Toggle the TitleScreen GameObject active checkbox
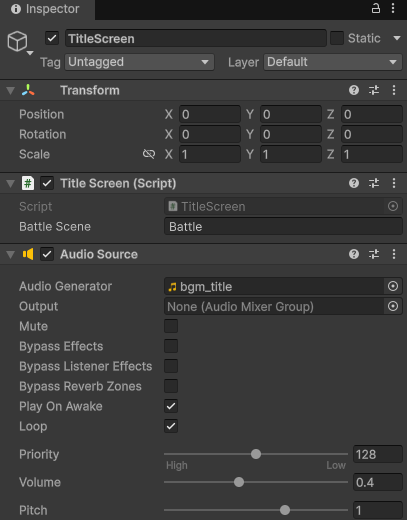 click(x=52, y=38)
